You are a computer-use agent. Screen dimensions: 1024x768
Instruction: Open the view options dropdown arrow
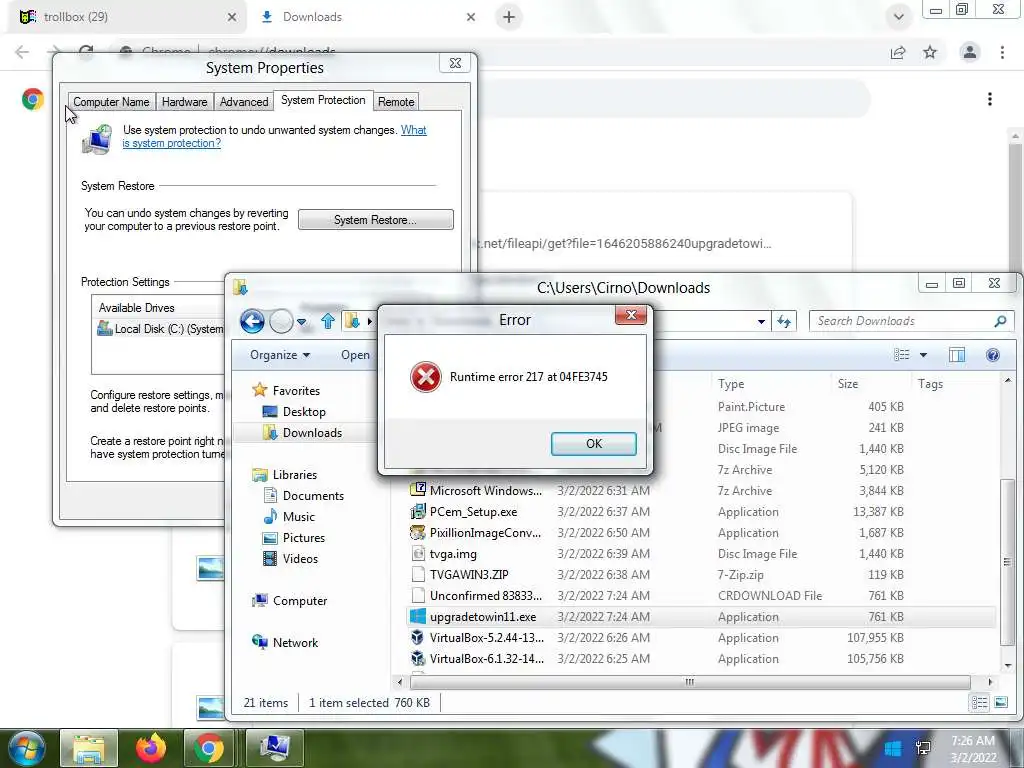tap(923, 355)
